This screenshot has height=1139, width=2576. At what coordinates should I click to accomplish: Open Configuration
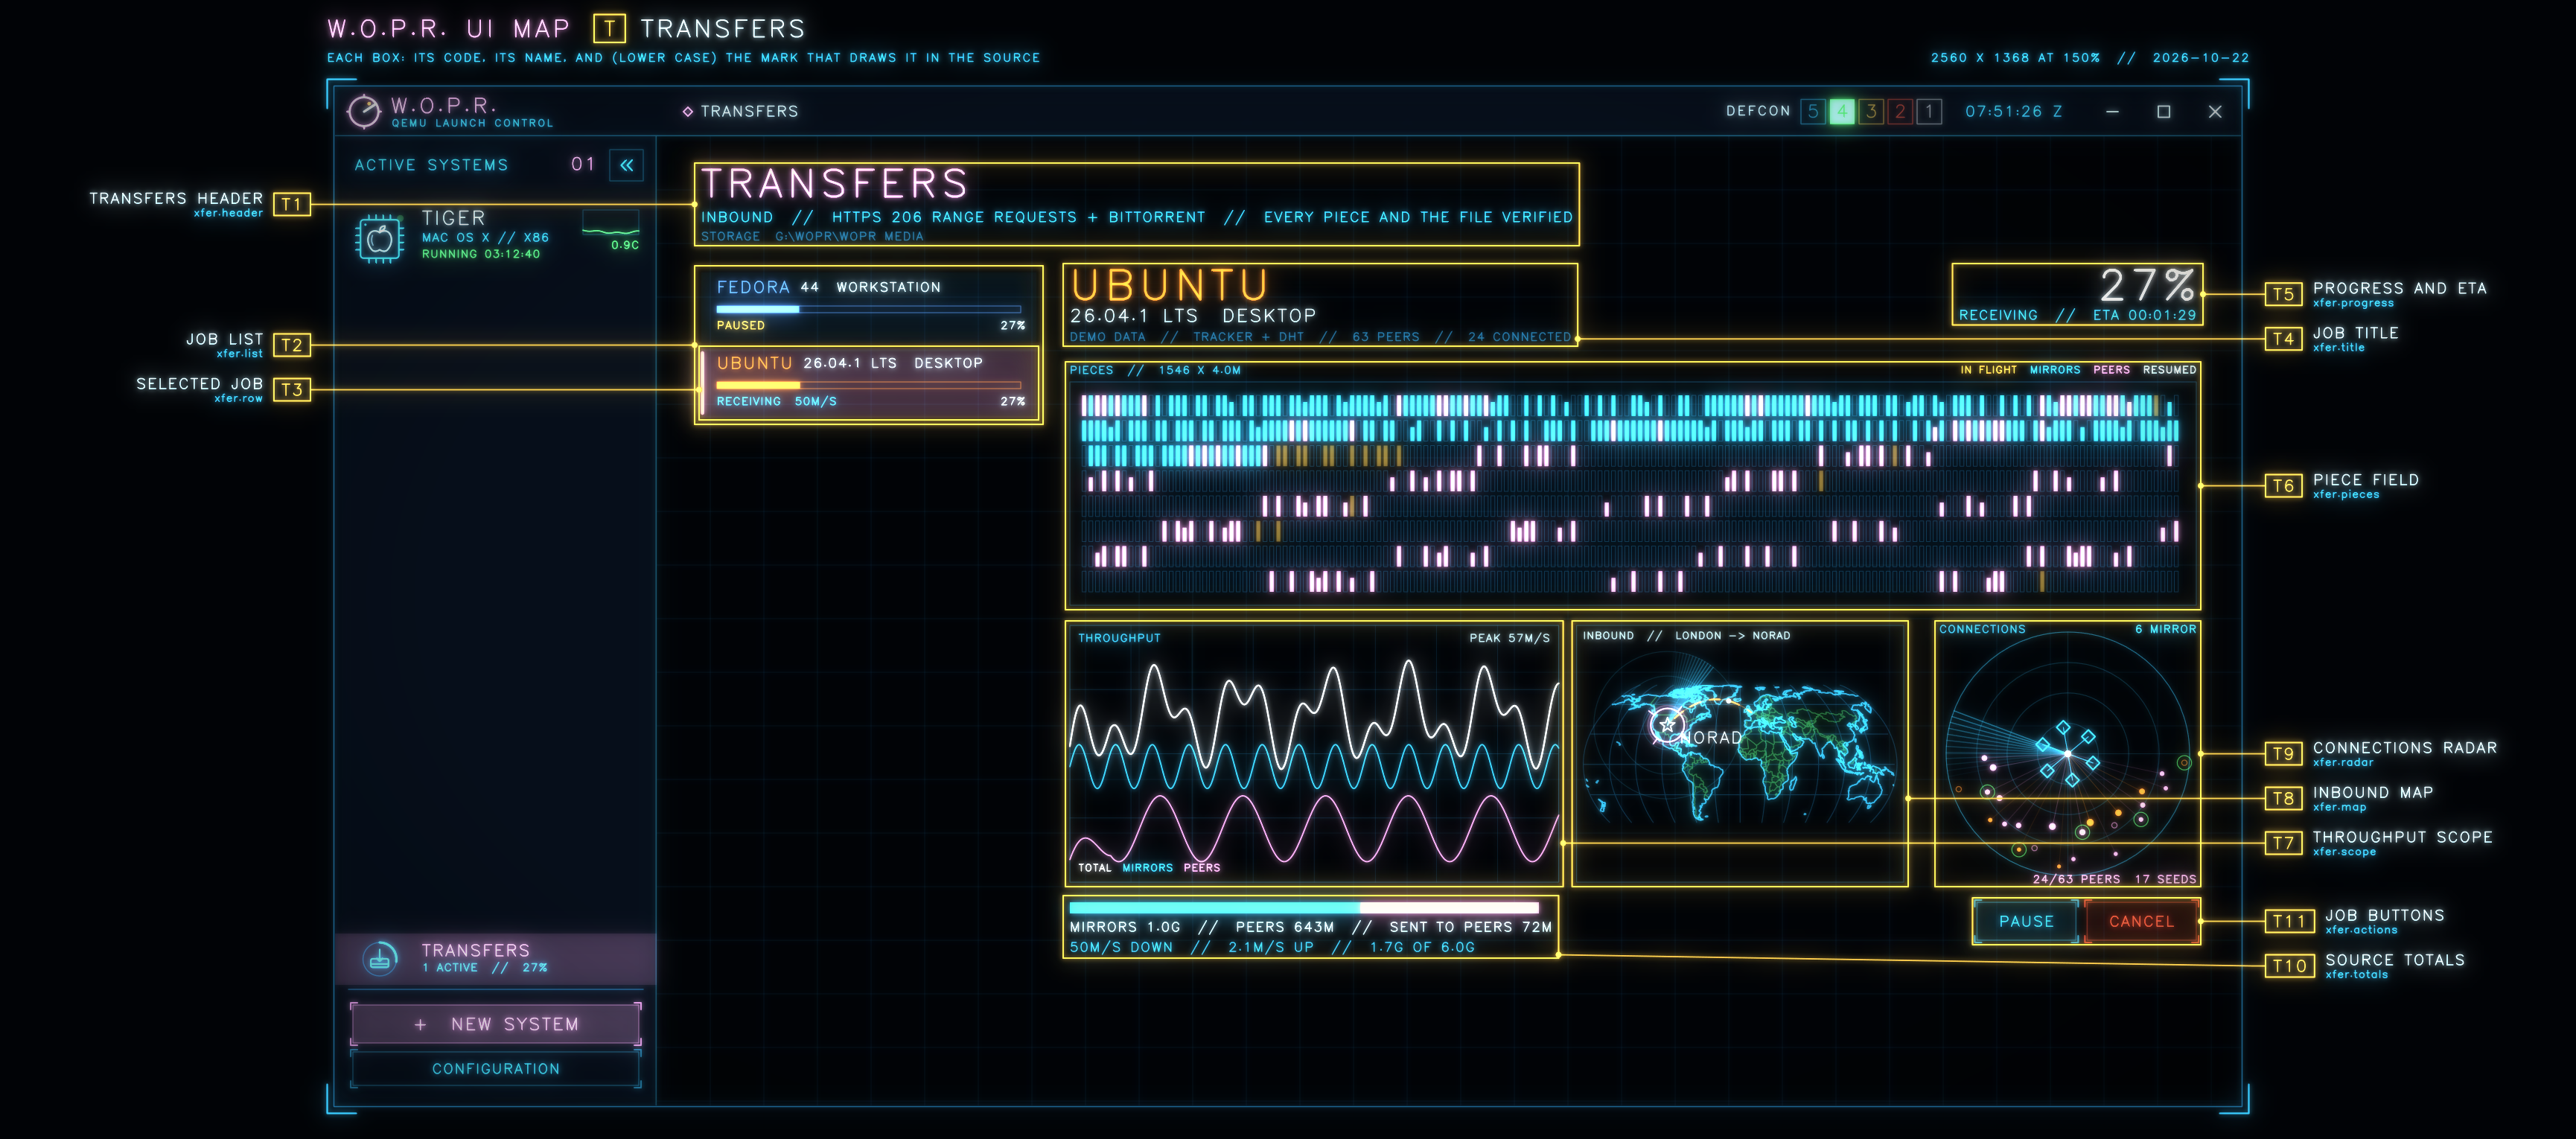pyautogui.click(x=496, y=1068)
